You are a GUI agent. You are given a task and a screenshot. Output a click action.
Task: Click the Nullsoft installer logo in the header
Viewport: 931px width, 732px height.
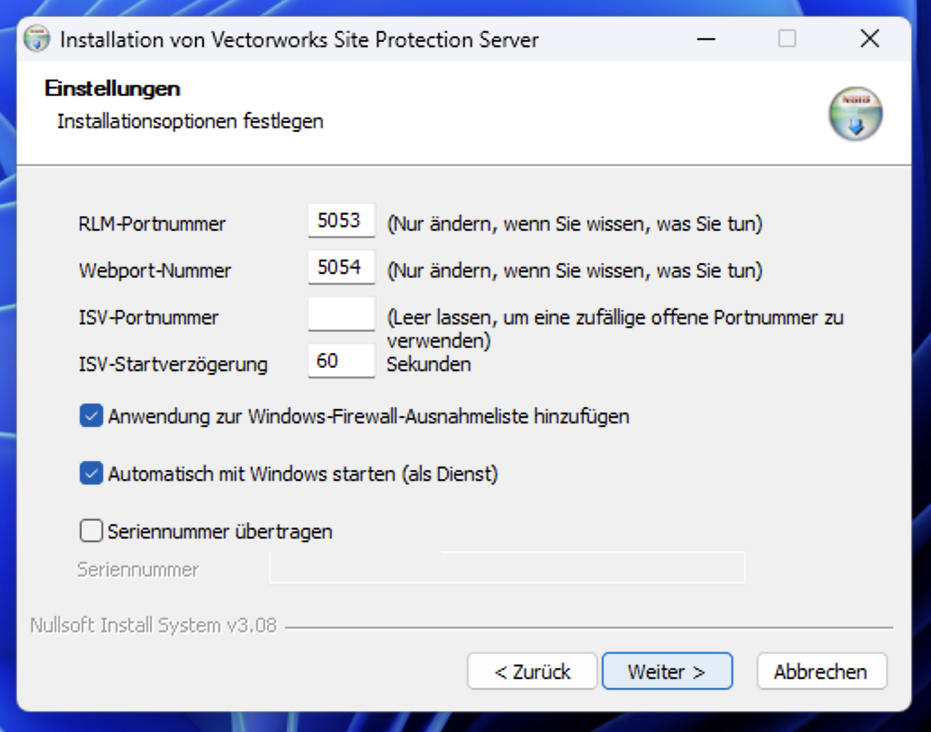(x=855, y=114)
